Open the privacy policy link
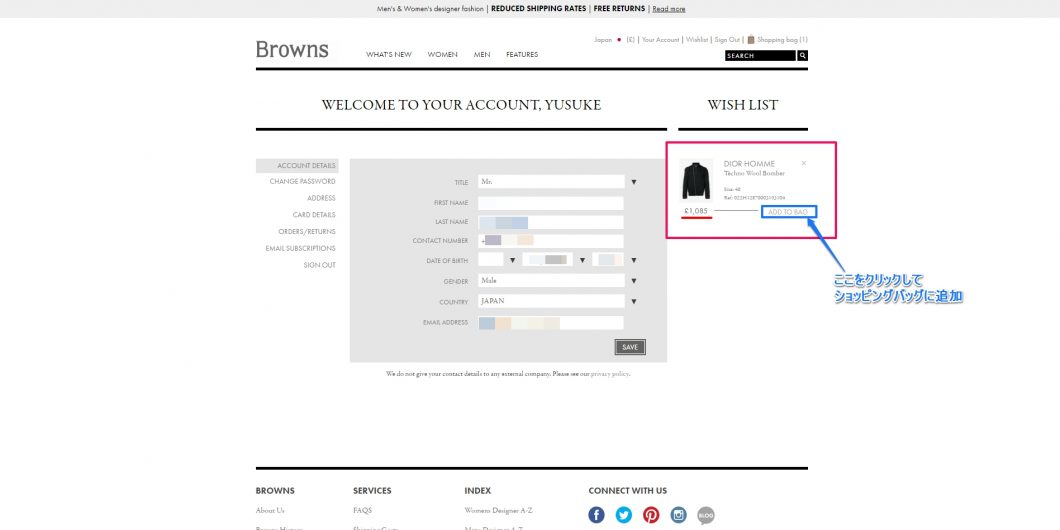The image size is (1060, 530). click(x=610, y=374)
